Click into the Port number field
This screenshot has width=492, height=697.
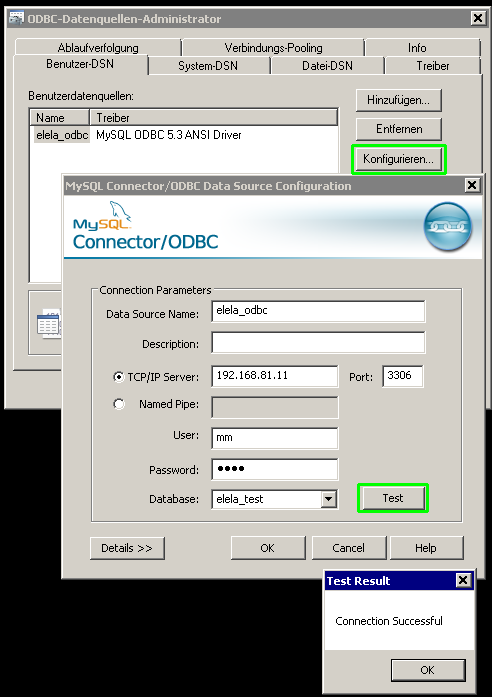(x=403, y=376)
